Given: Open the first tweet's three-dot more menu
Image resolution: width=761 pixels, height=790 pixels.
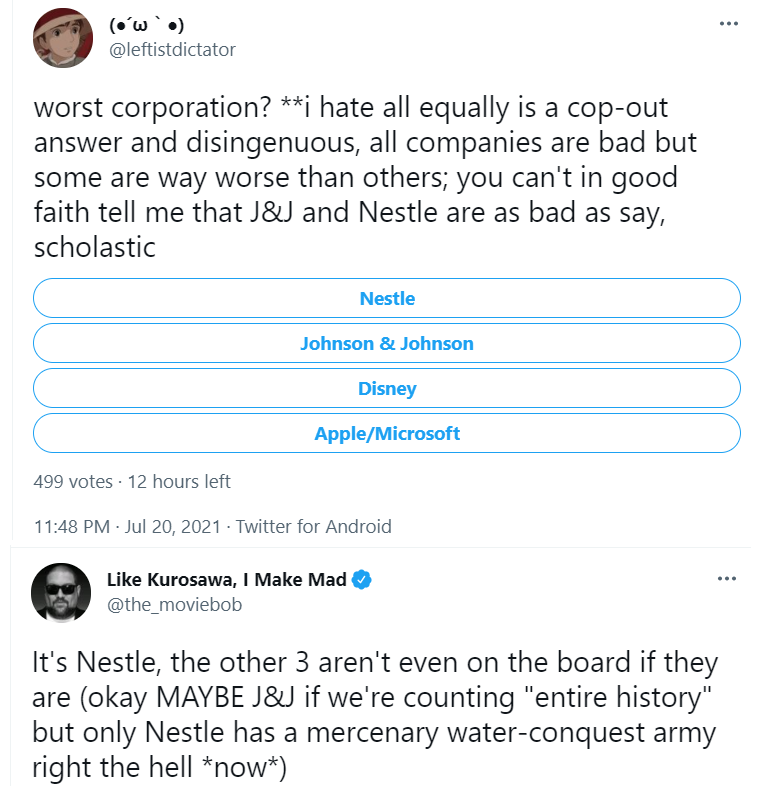Looking at the screenshot, I should click(728, 24).
